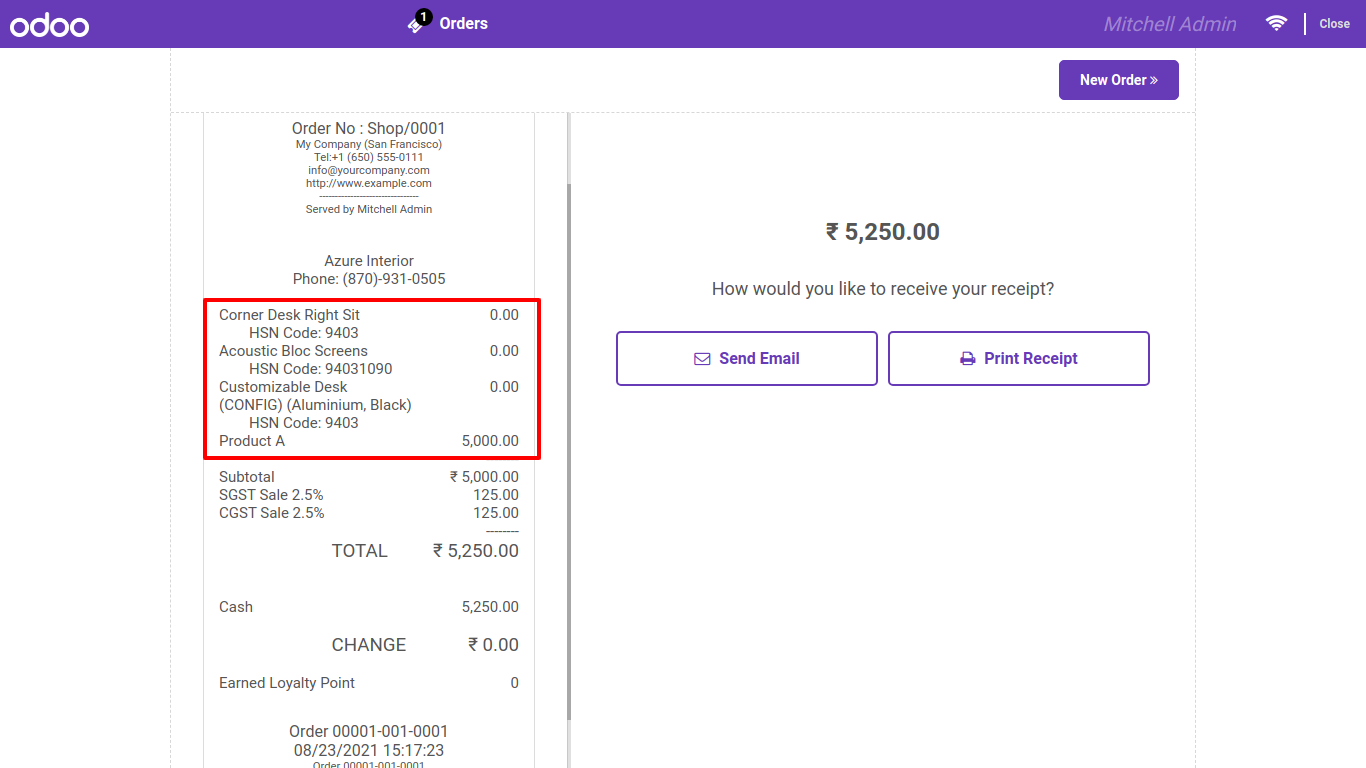The height and width of the screenshot is (768, 1366).
Task: Click the Cash amount 5,250.00
Action: click(x=490, y=607)
